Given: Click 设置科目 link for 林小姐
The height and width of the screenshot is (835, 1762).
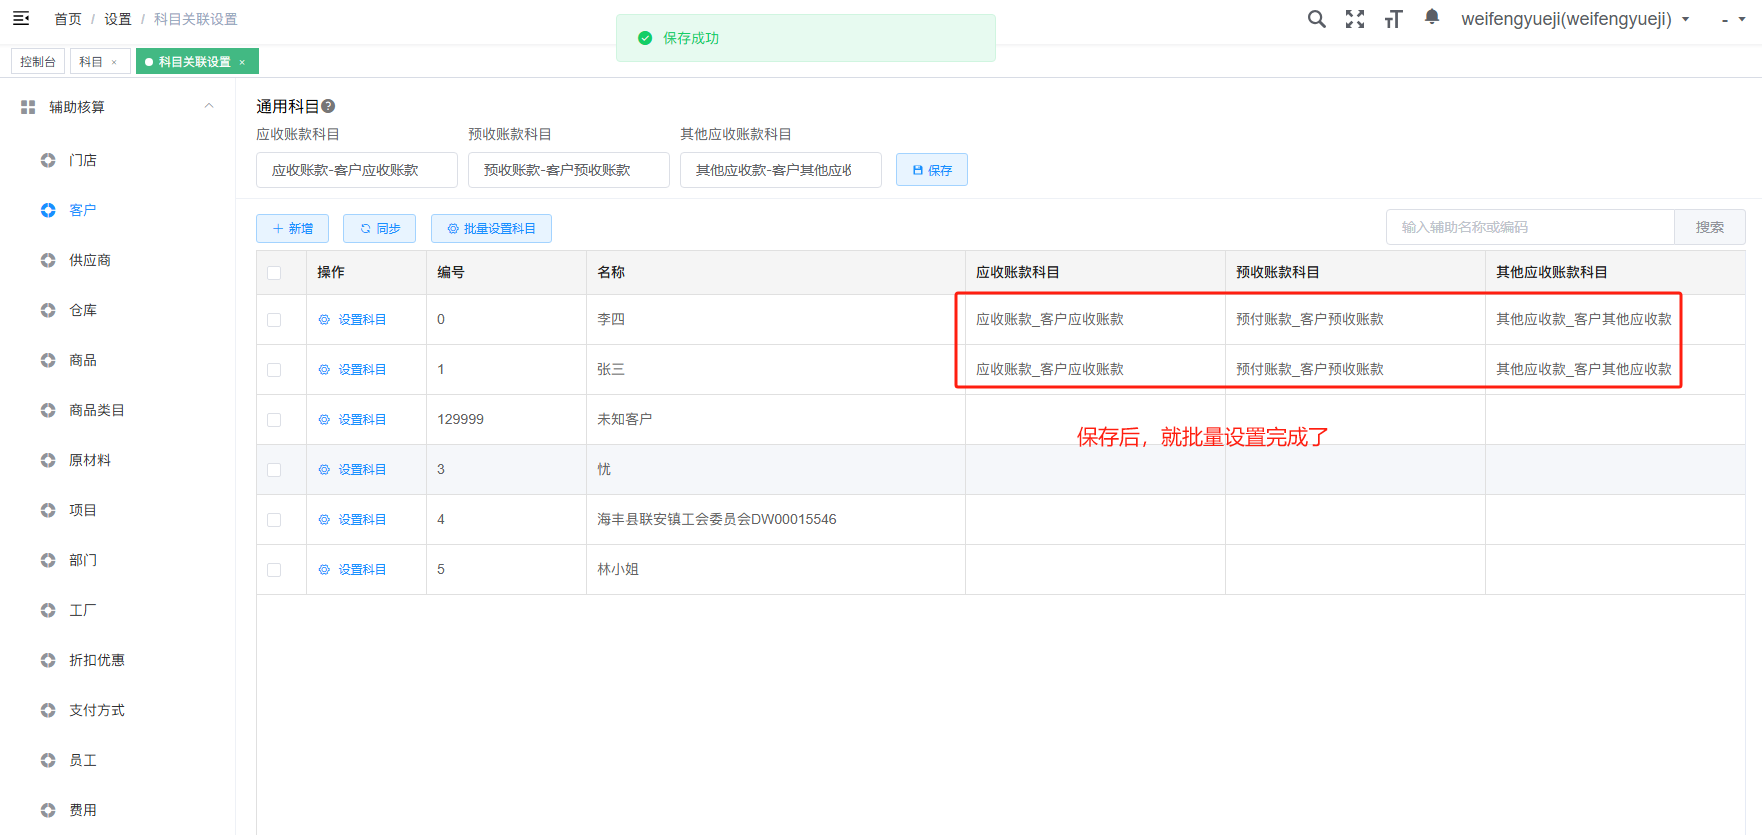Looking at the screenshot, I should 352,570.
